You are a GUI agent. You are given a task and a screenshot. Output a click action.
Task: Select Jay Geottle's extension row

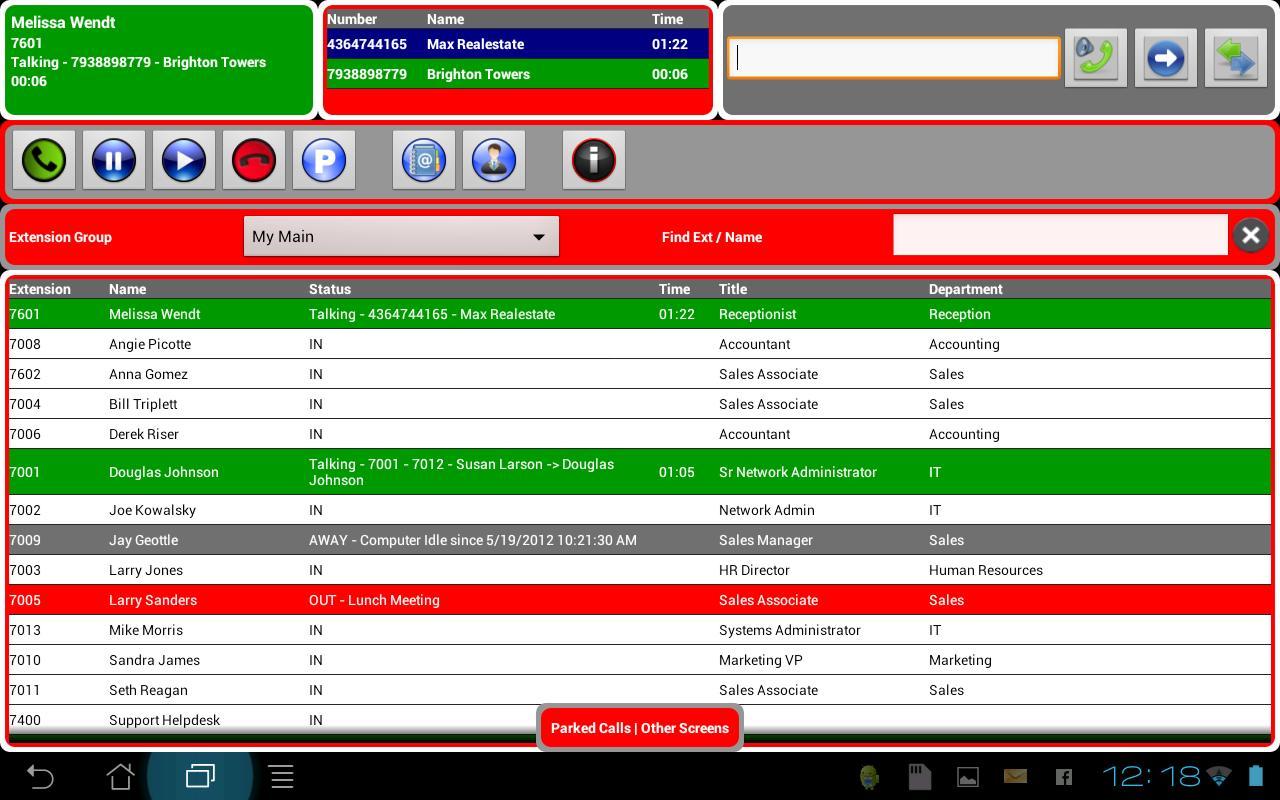(x=400, y=540)
